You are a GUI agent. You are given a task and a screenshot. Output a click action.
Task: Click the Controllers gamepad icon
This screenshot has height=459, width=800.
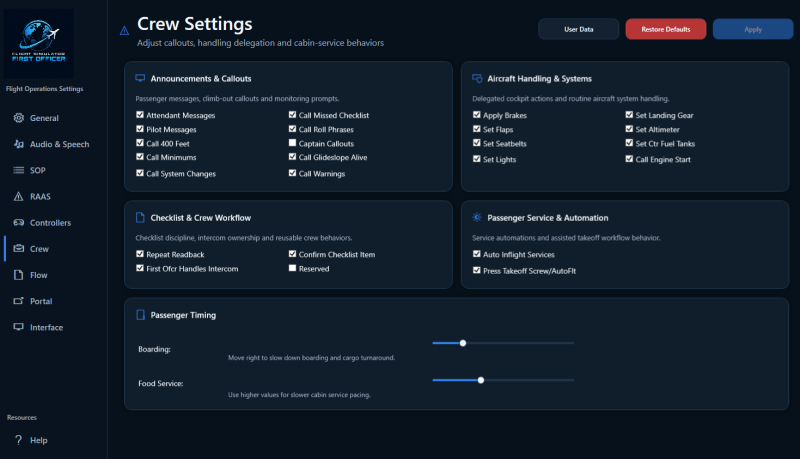[x=18, y=222]
